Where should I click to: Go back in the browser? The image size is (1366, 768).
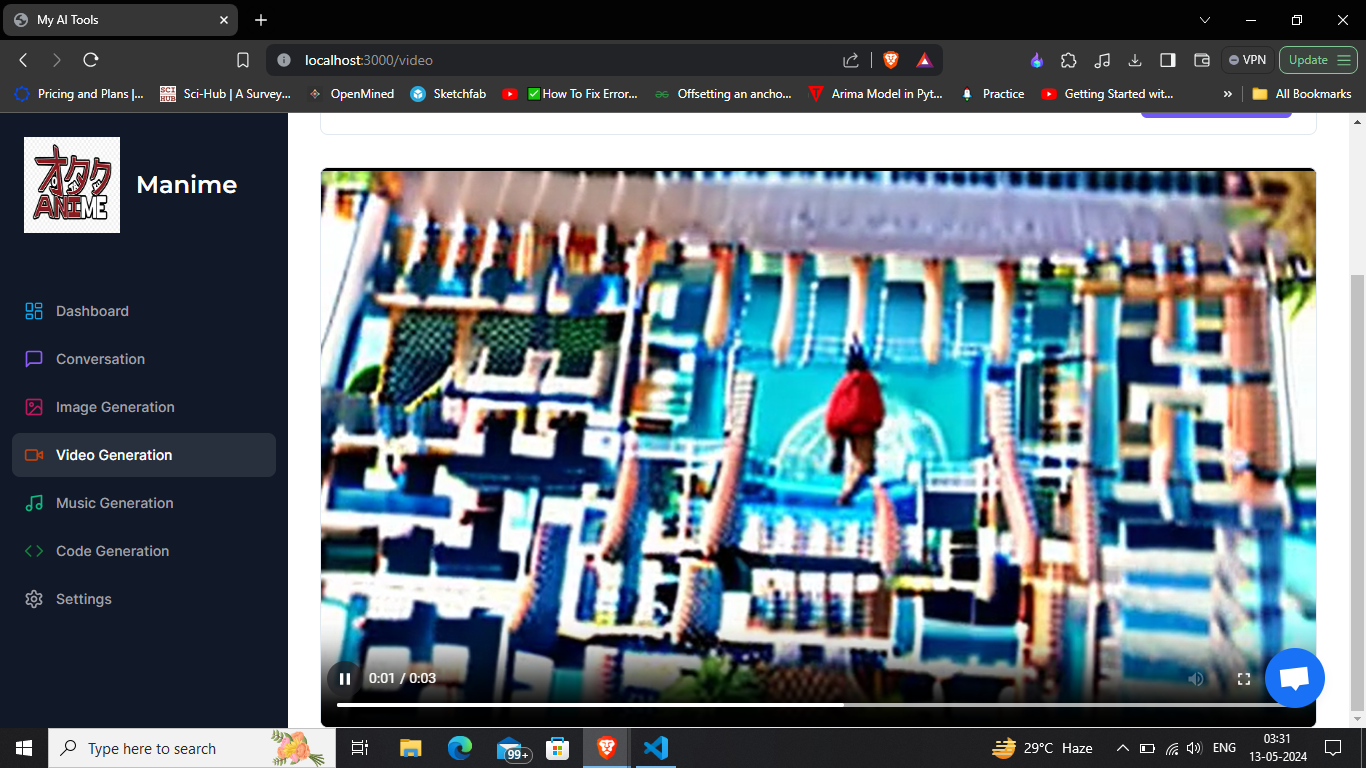coord(24,60)
